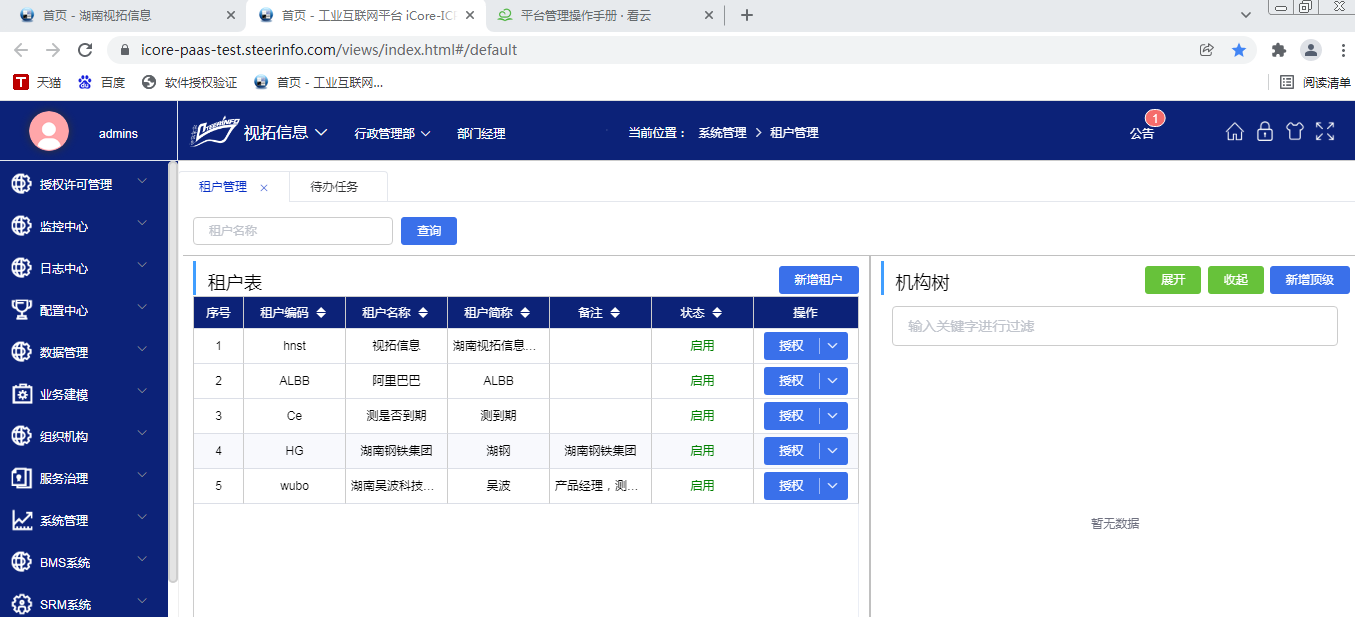Click the 租户名称 search input field

click(x=293, y=231)
